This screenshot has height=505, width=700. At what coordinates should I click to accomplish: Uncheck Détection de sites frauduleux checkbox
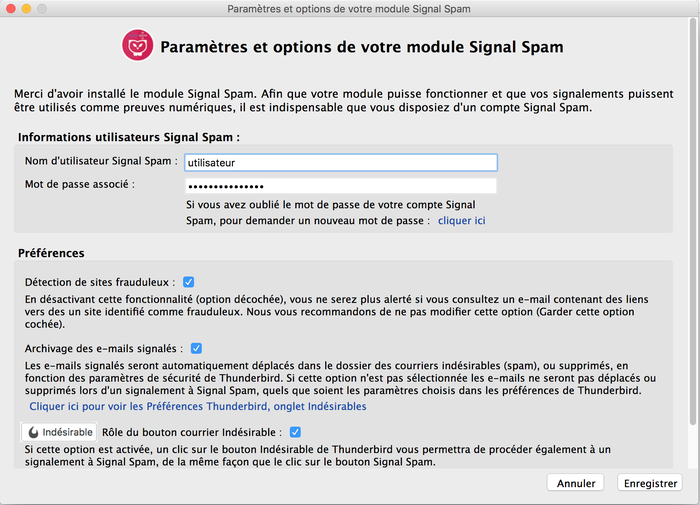[188, 282]
